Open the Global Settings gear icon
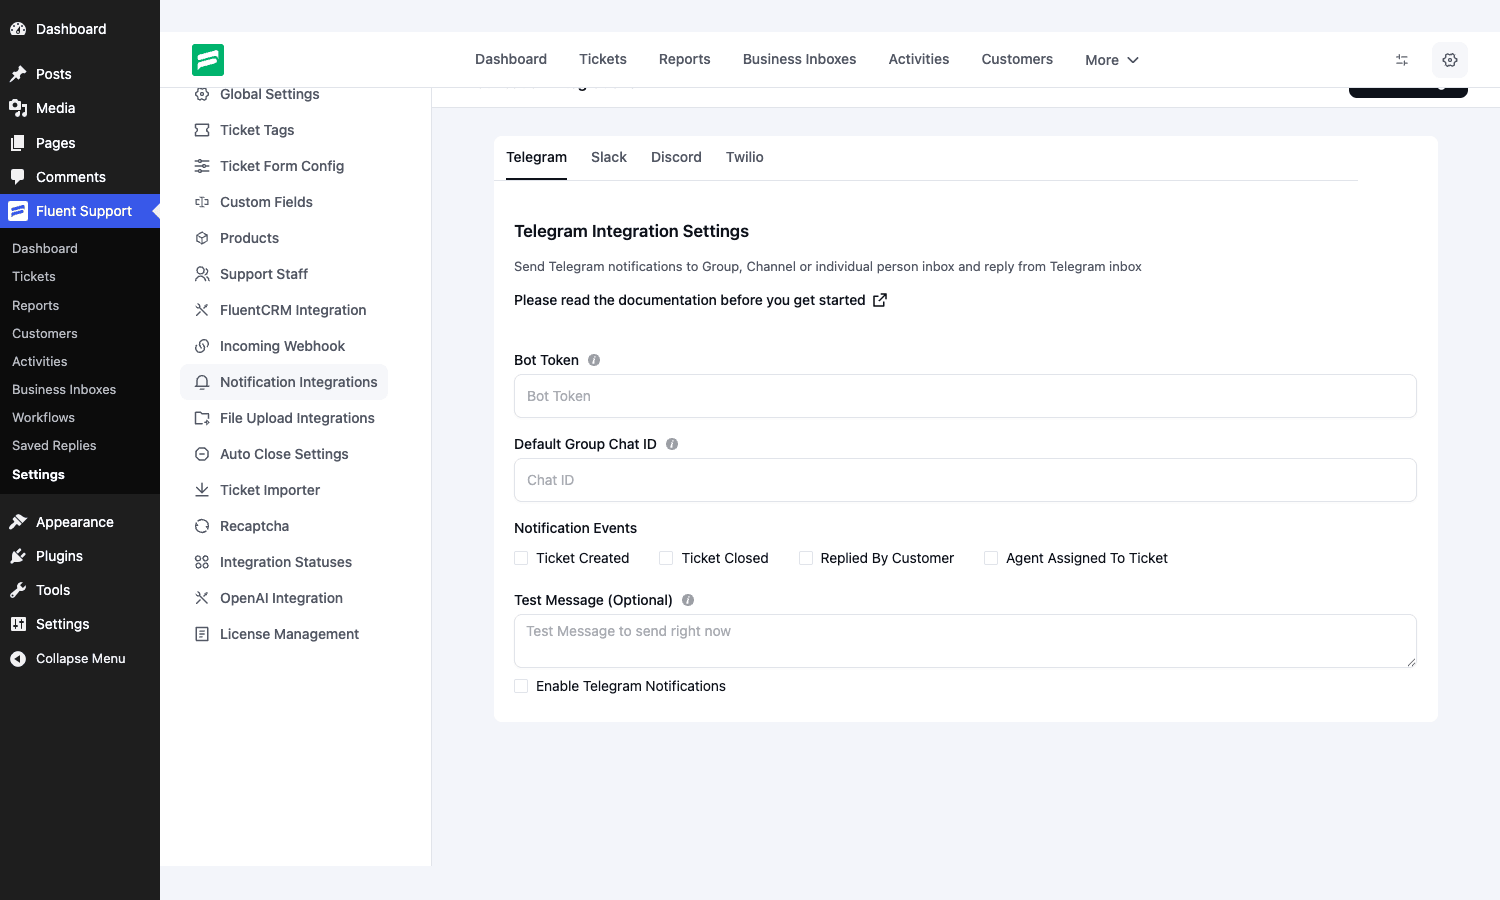The width and height of the screenshot is (1500, 900). pyautogui.click(x=202, y=94)
